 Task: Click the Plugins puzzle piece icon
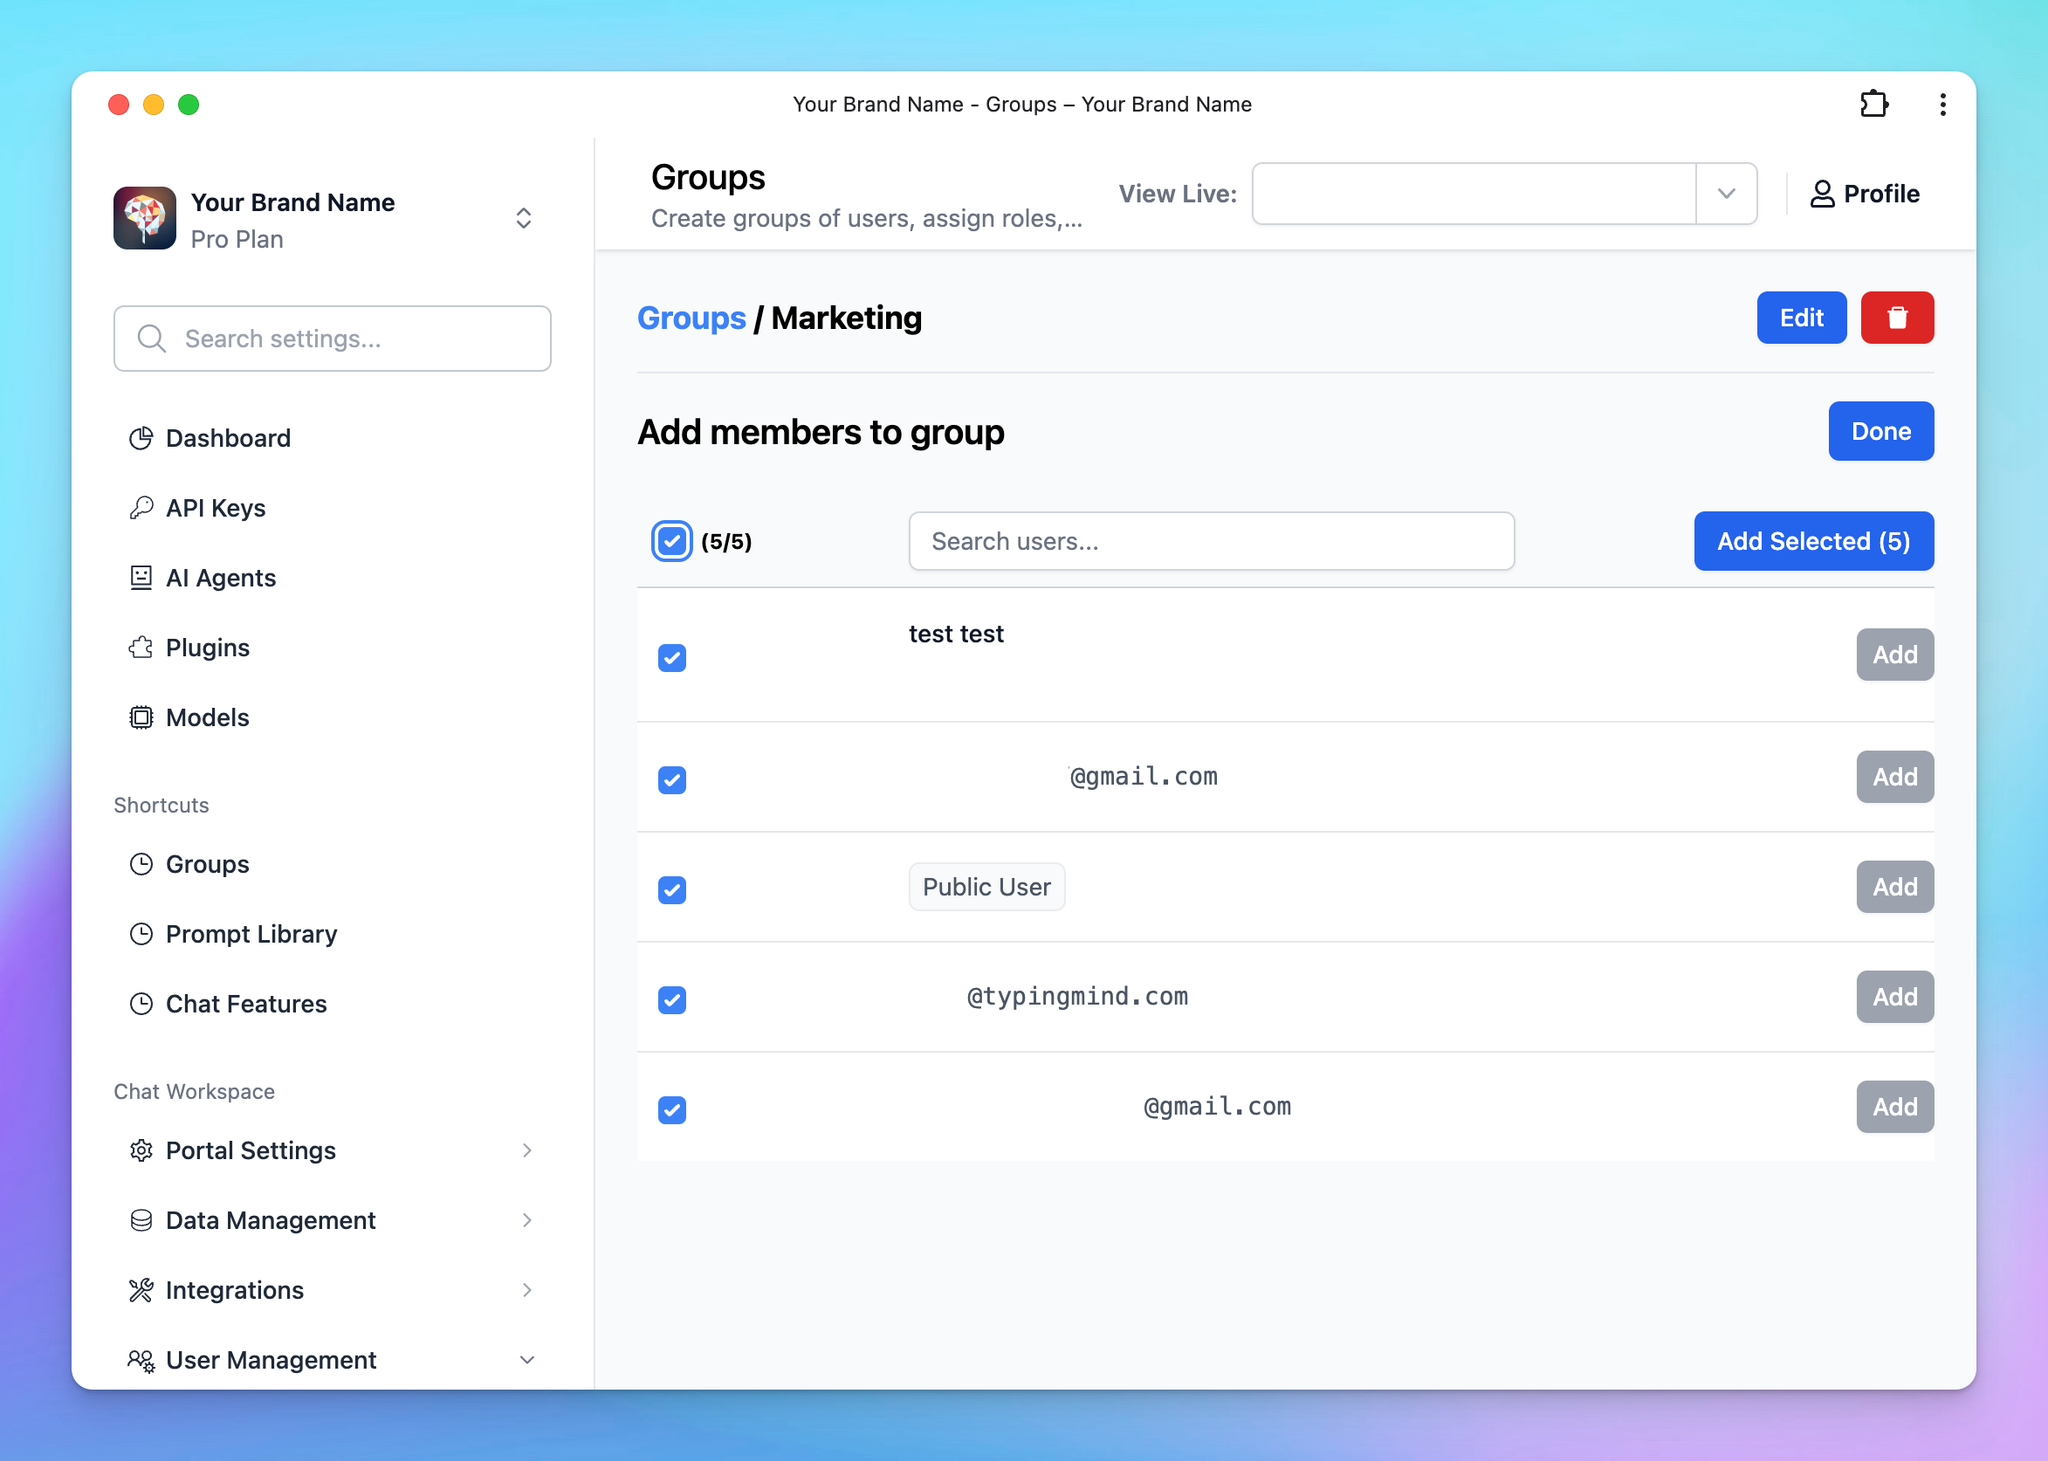[141, 648]
